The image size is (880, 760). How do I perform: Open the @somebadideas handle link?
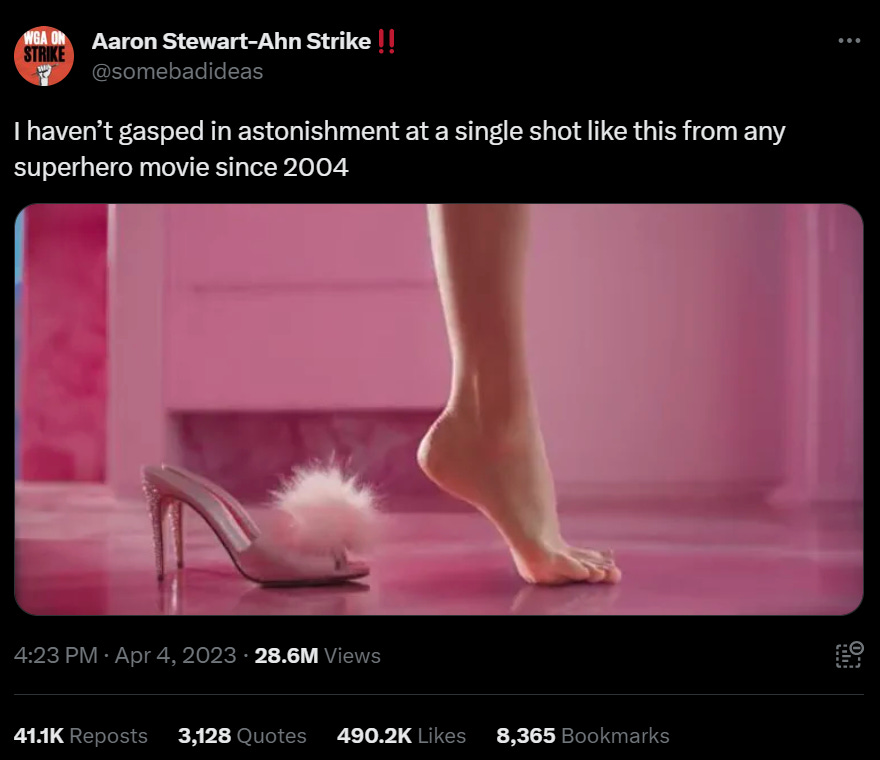[177, 71]
